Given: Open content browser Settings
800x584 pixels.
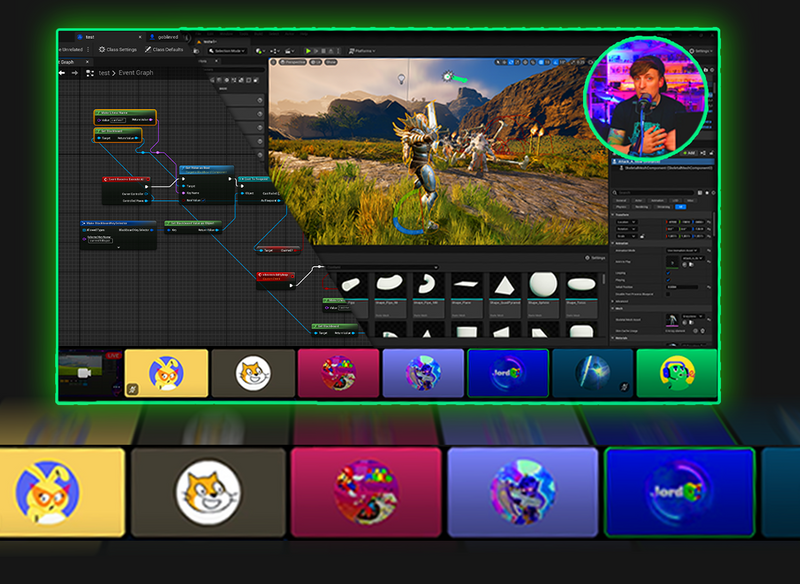Looking at the screenshot, I should coord(594,258).
